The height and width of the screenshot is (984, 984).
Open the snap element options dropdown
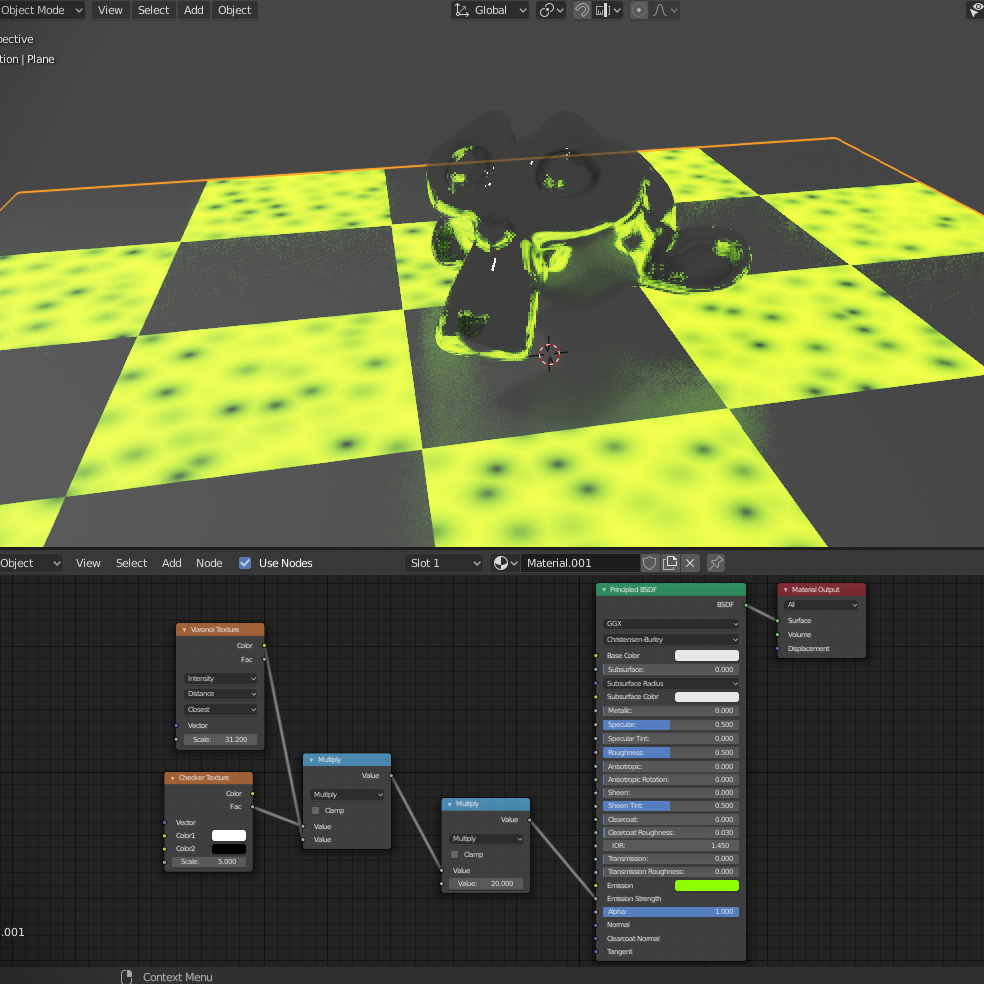tap(607, 10)
